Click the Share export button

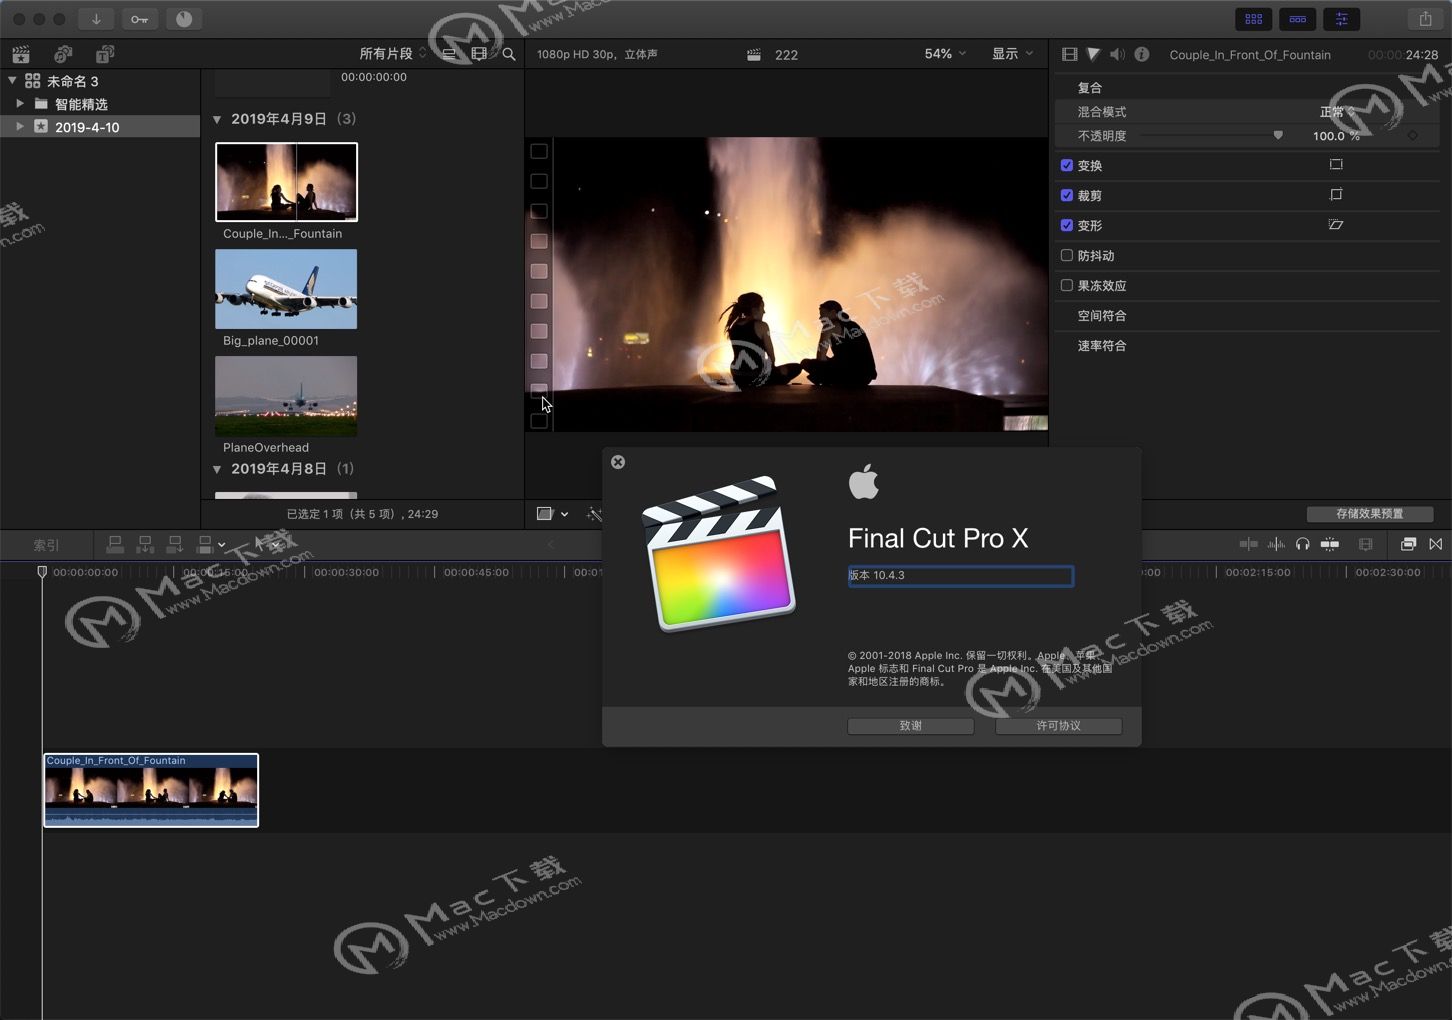click(1425, 19)
